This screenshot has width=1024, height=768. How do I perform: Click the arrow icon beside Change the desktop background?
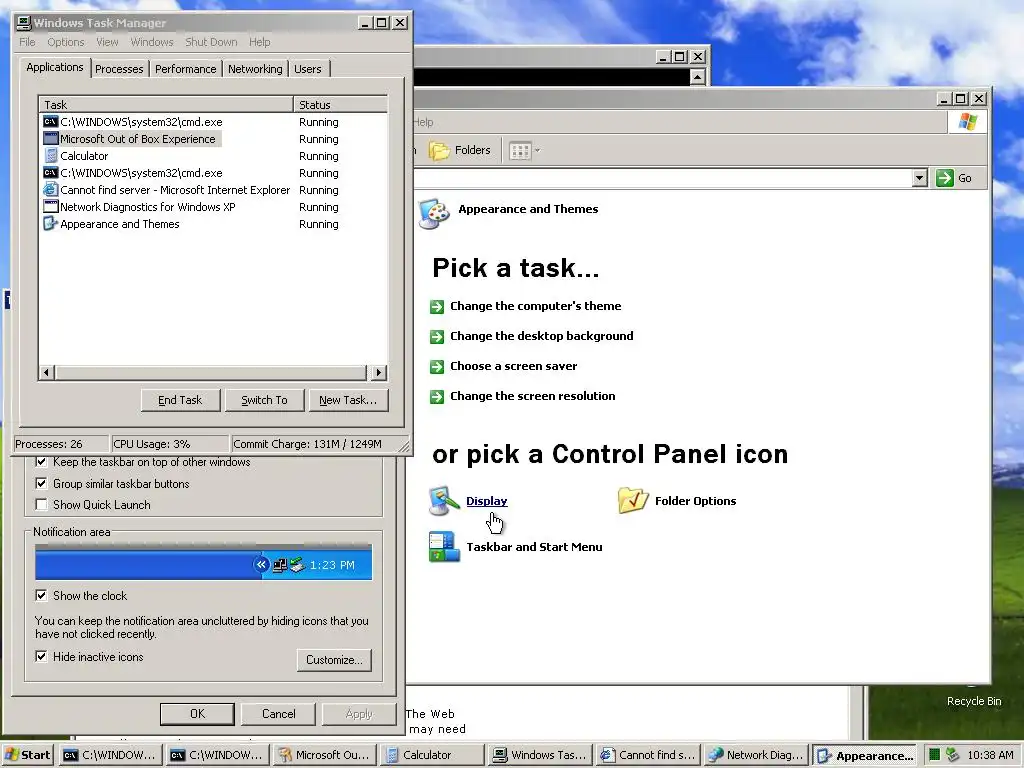(437, 336)
